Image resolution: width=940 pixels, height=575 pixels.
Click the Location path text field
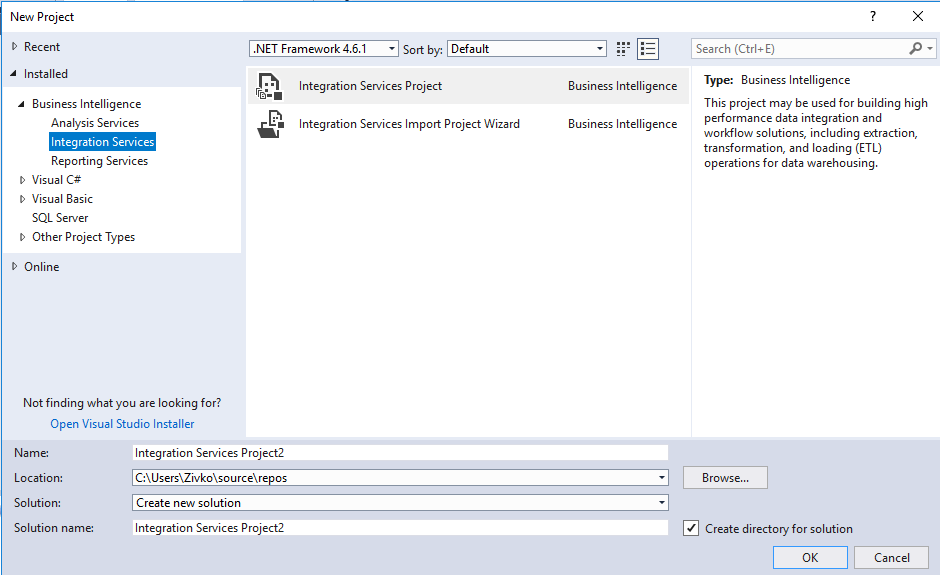point(393,478)
